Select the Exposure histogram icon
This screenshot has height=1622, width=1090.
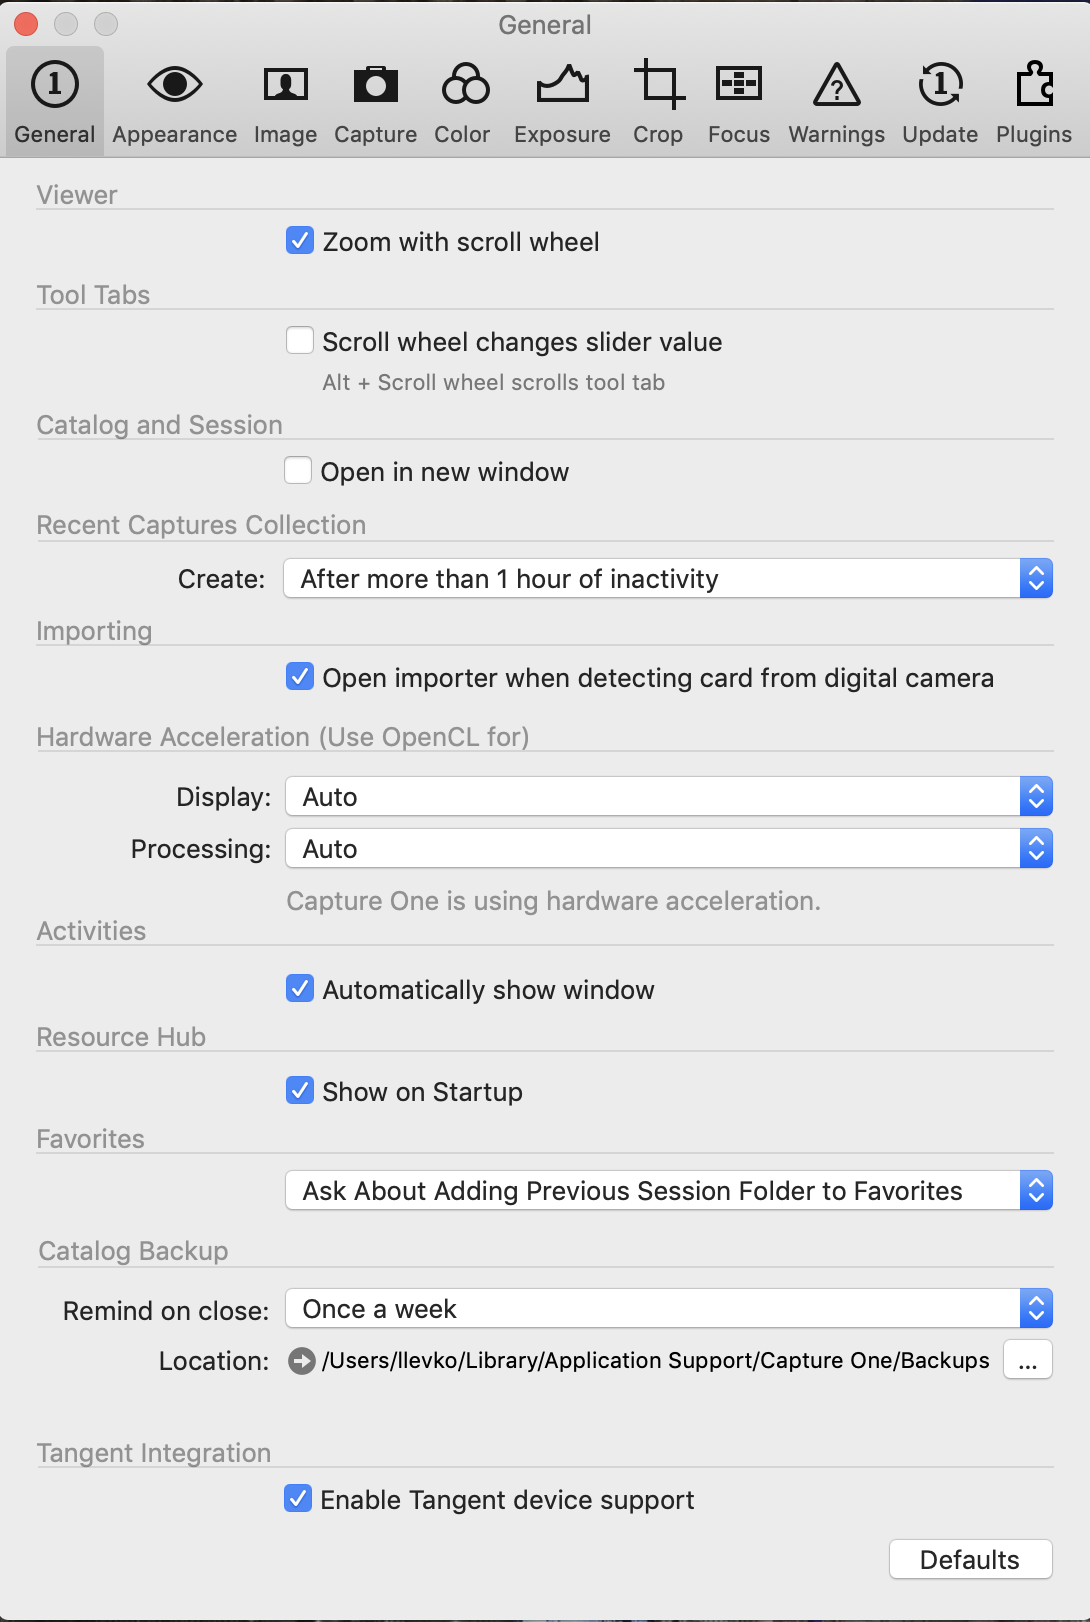(x=562, y=85)
